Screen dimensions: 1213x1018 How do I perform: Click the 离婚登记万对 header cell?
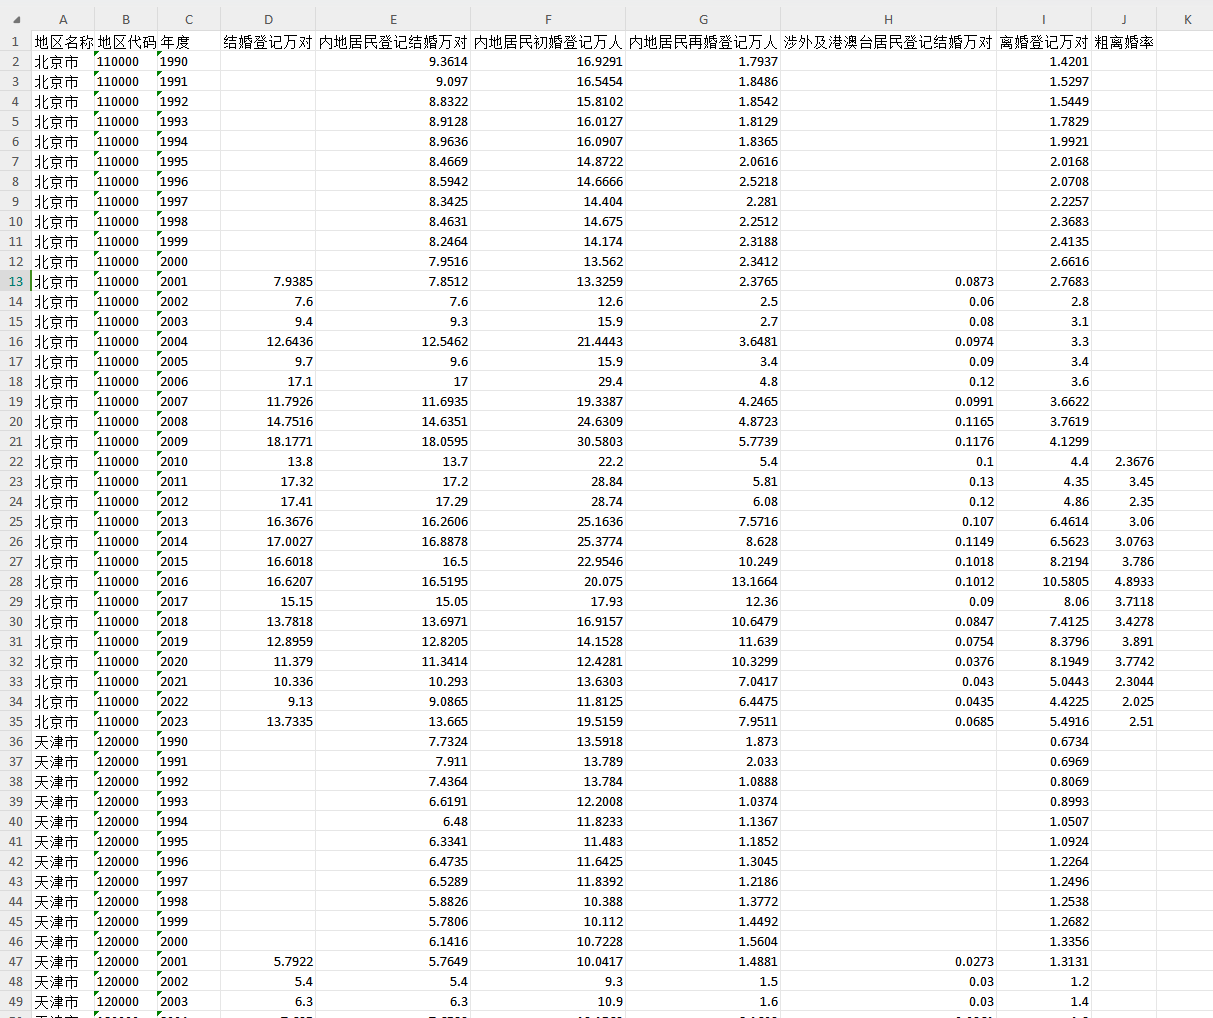1044,41
